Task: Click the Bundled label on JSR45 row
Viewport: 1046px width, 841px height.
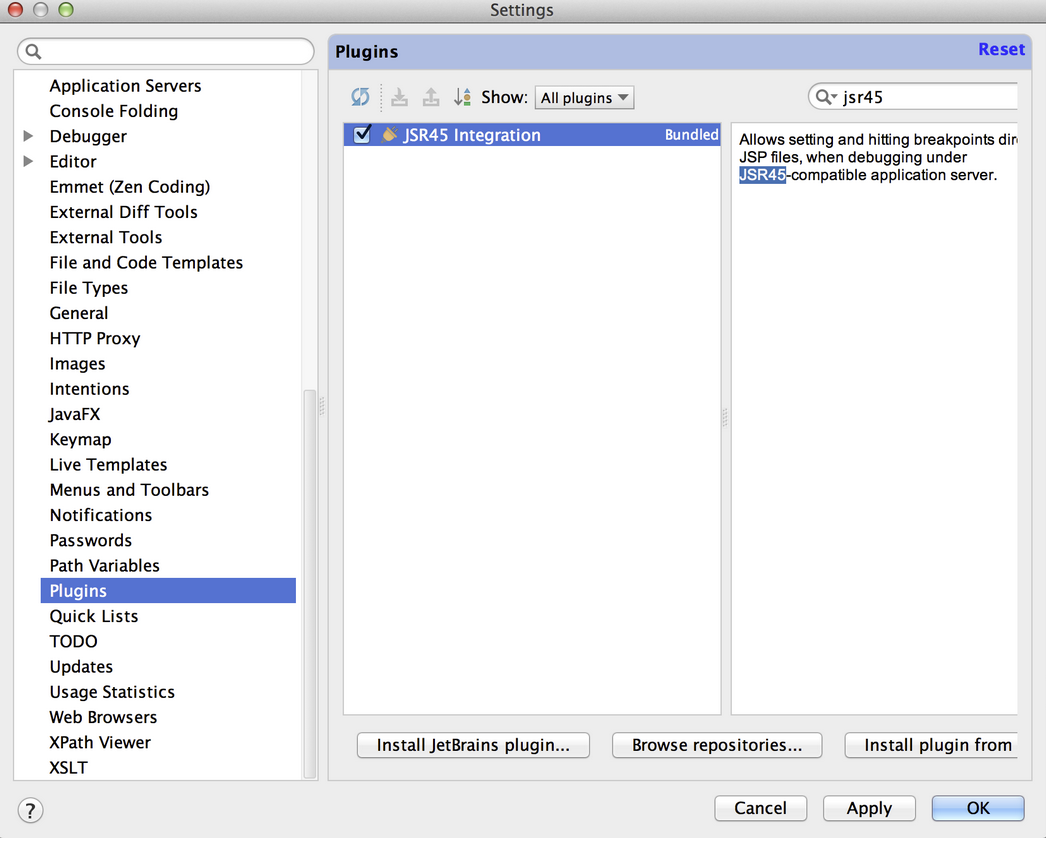Action: 692,135
